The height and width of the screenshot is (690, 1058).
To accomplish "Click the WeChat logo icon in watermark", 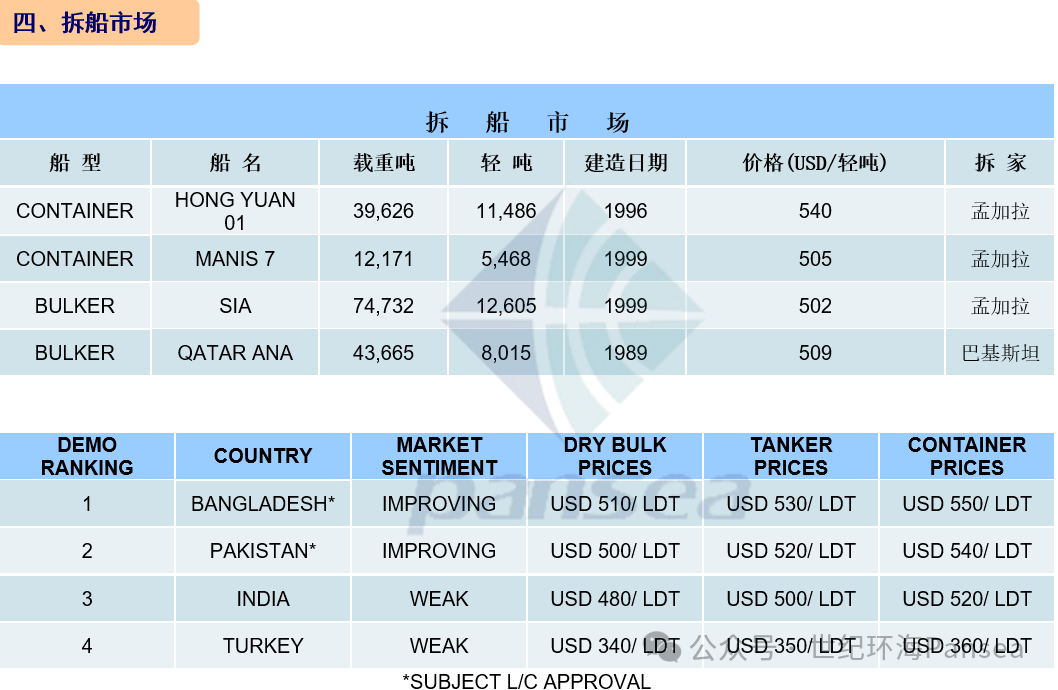I will pos(662,646).
